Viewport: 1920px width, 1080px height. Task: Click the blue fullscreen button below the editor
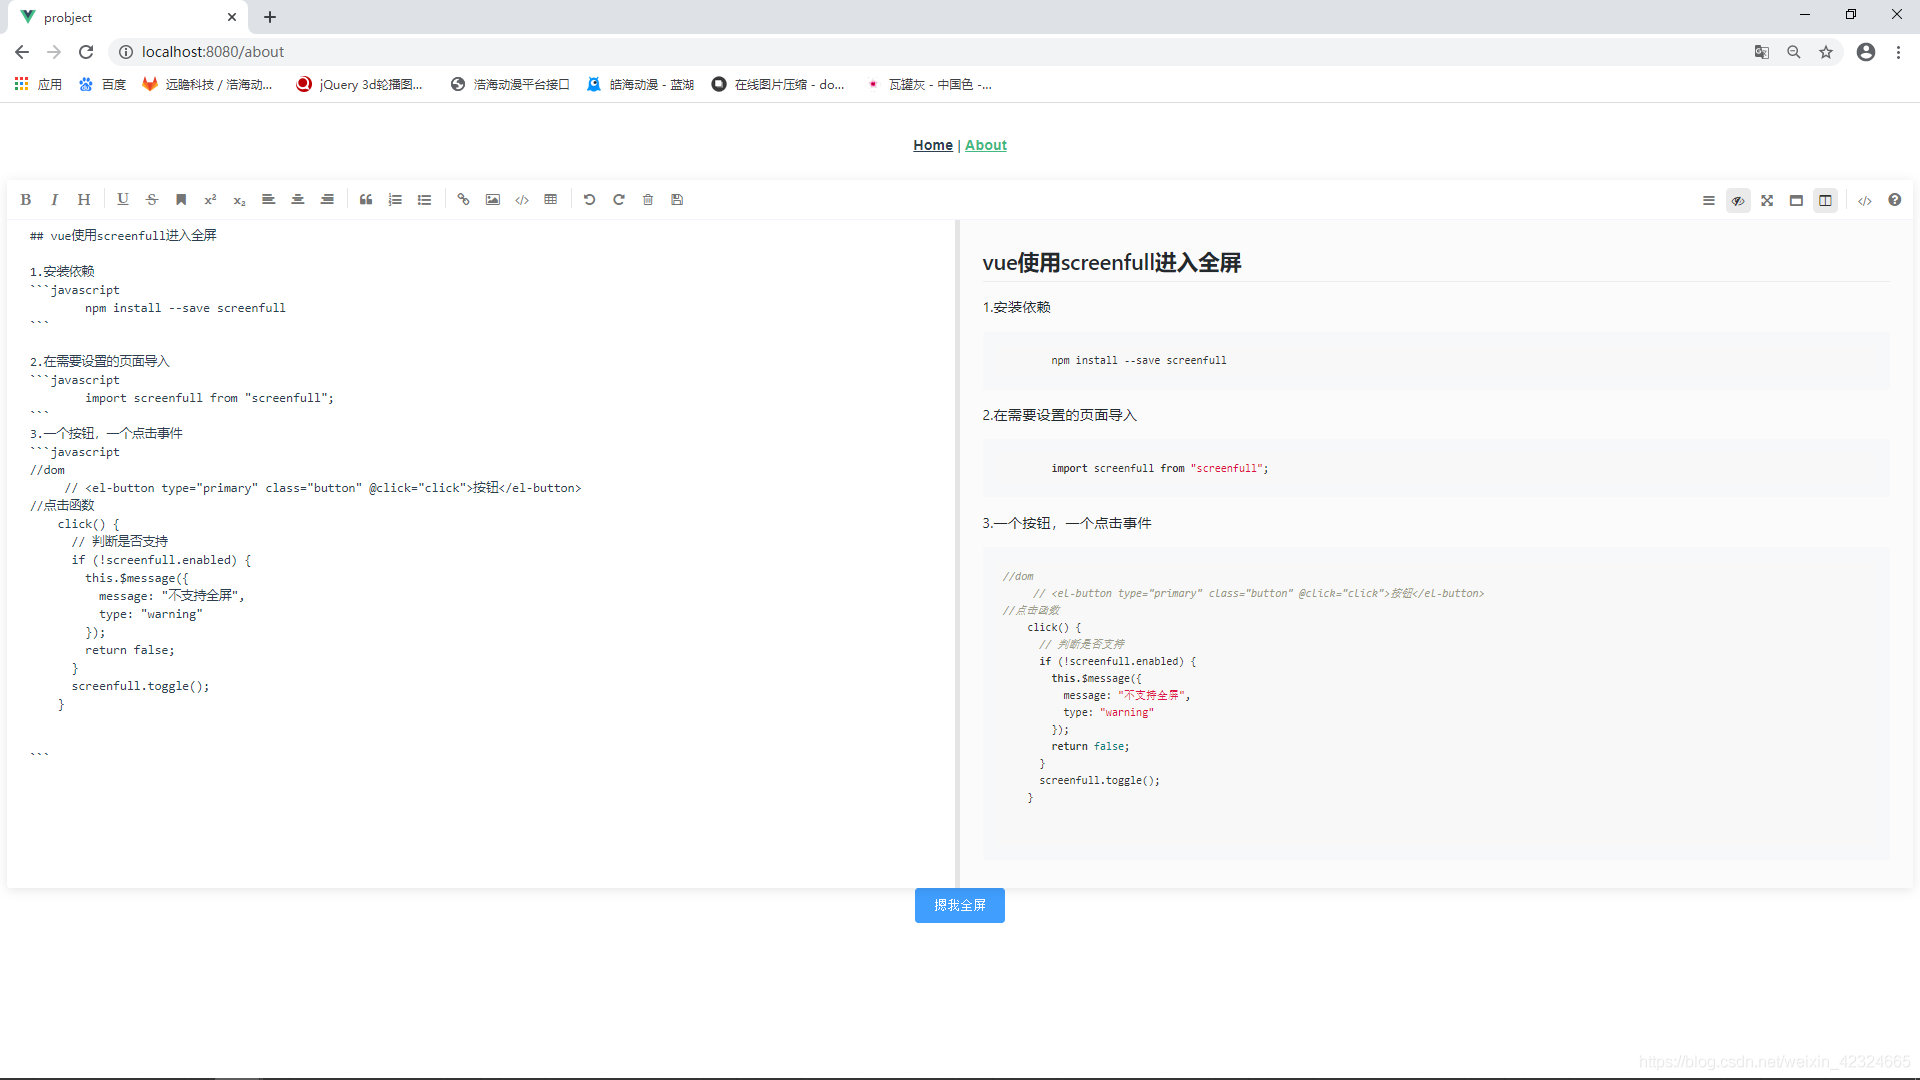point(960,905)
